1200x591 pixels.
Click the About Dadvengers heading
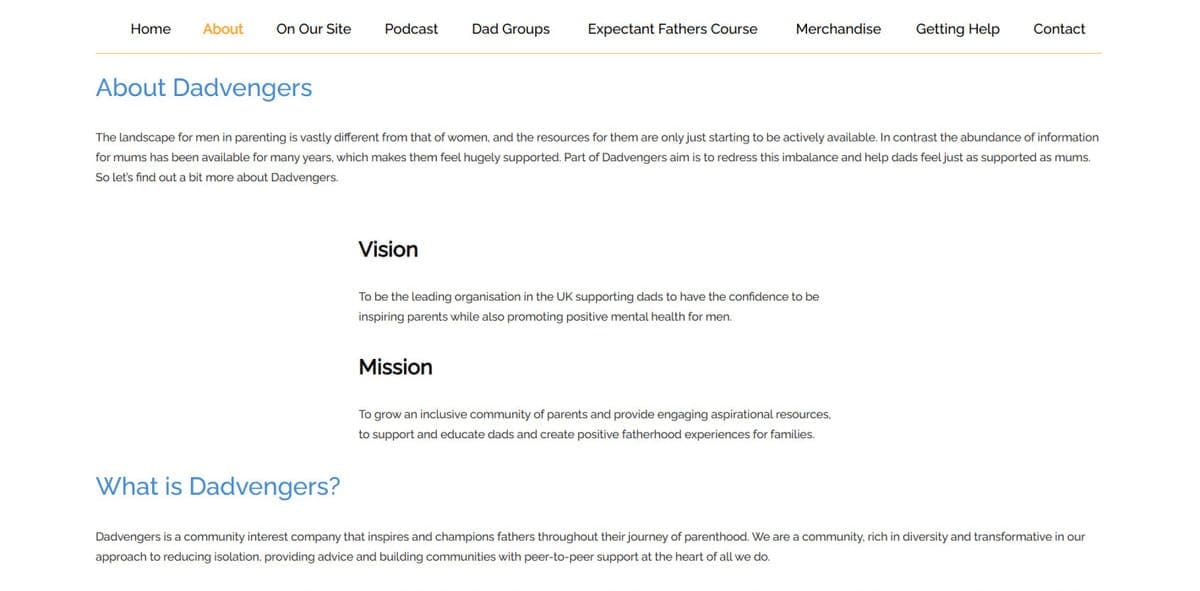(204, 88)
